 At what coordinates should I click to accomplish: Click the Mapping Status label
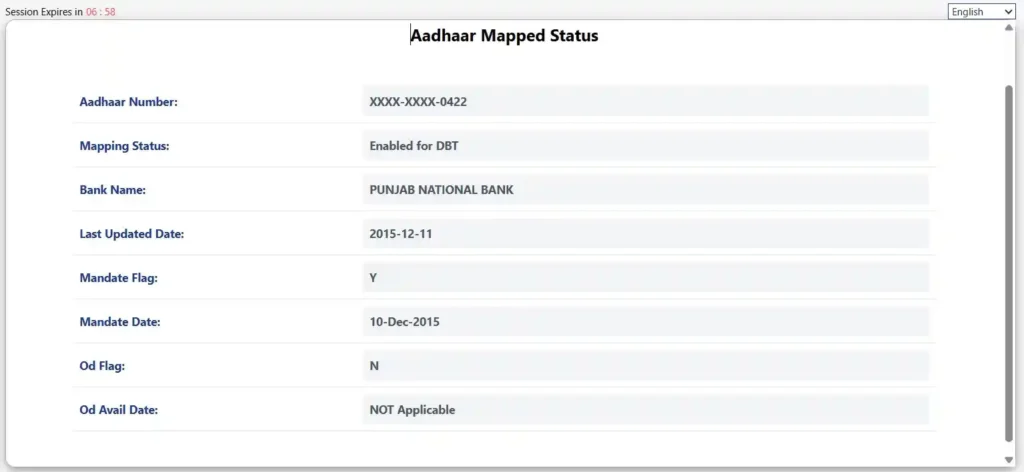click(x=124, y=146)
